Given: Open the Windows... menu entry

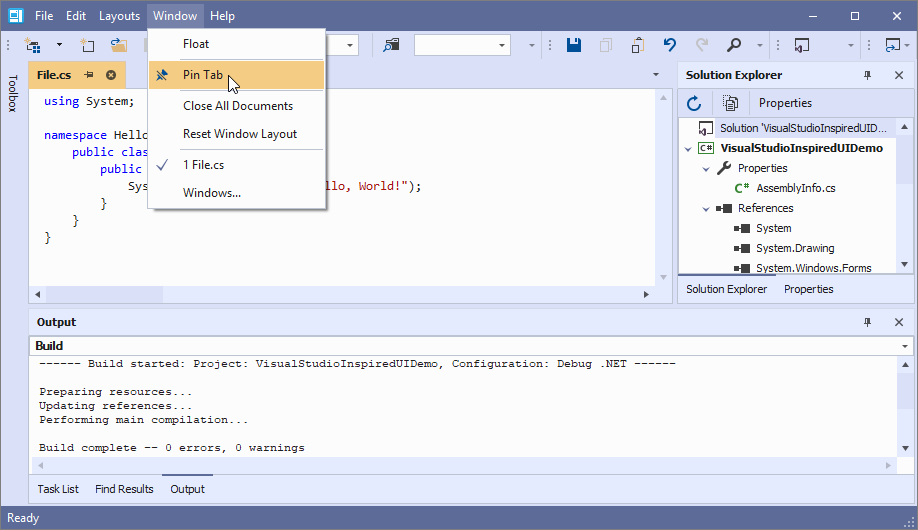Looking at the screenshot, I should pyautogui.click(x=237, y=193).
